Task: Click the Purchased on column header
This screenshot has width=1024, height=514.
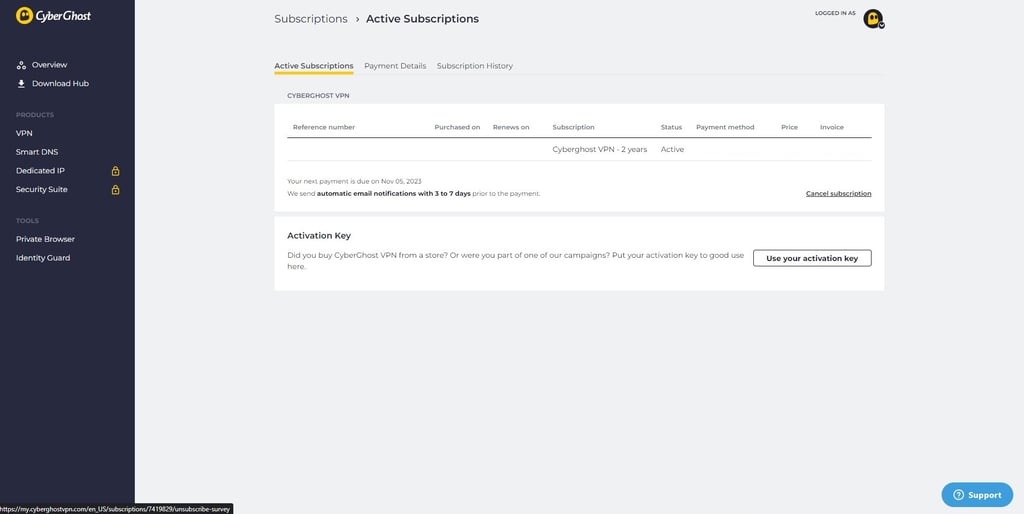Action: pyautogui.click(x=457, y=127)
